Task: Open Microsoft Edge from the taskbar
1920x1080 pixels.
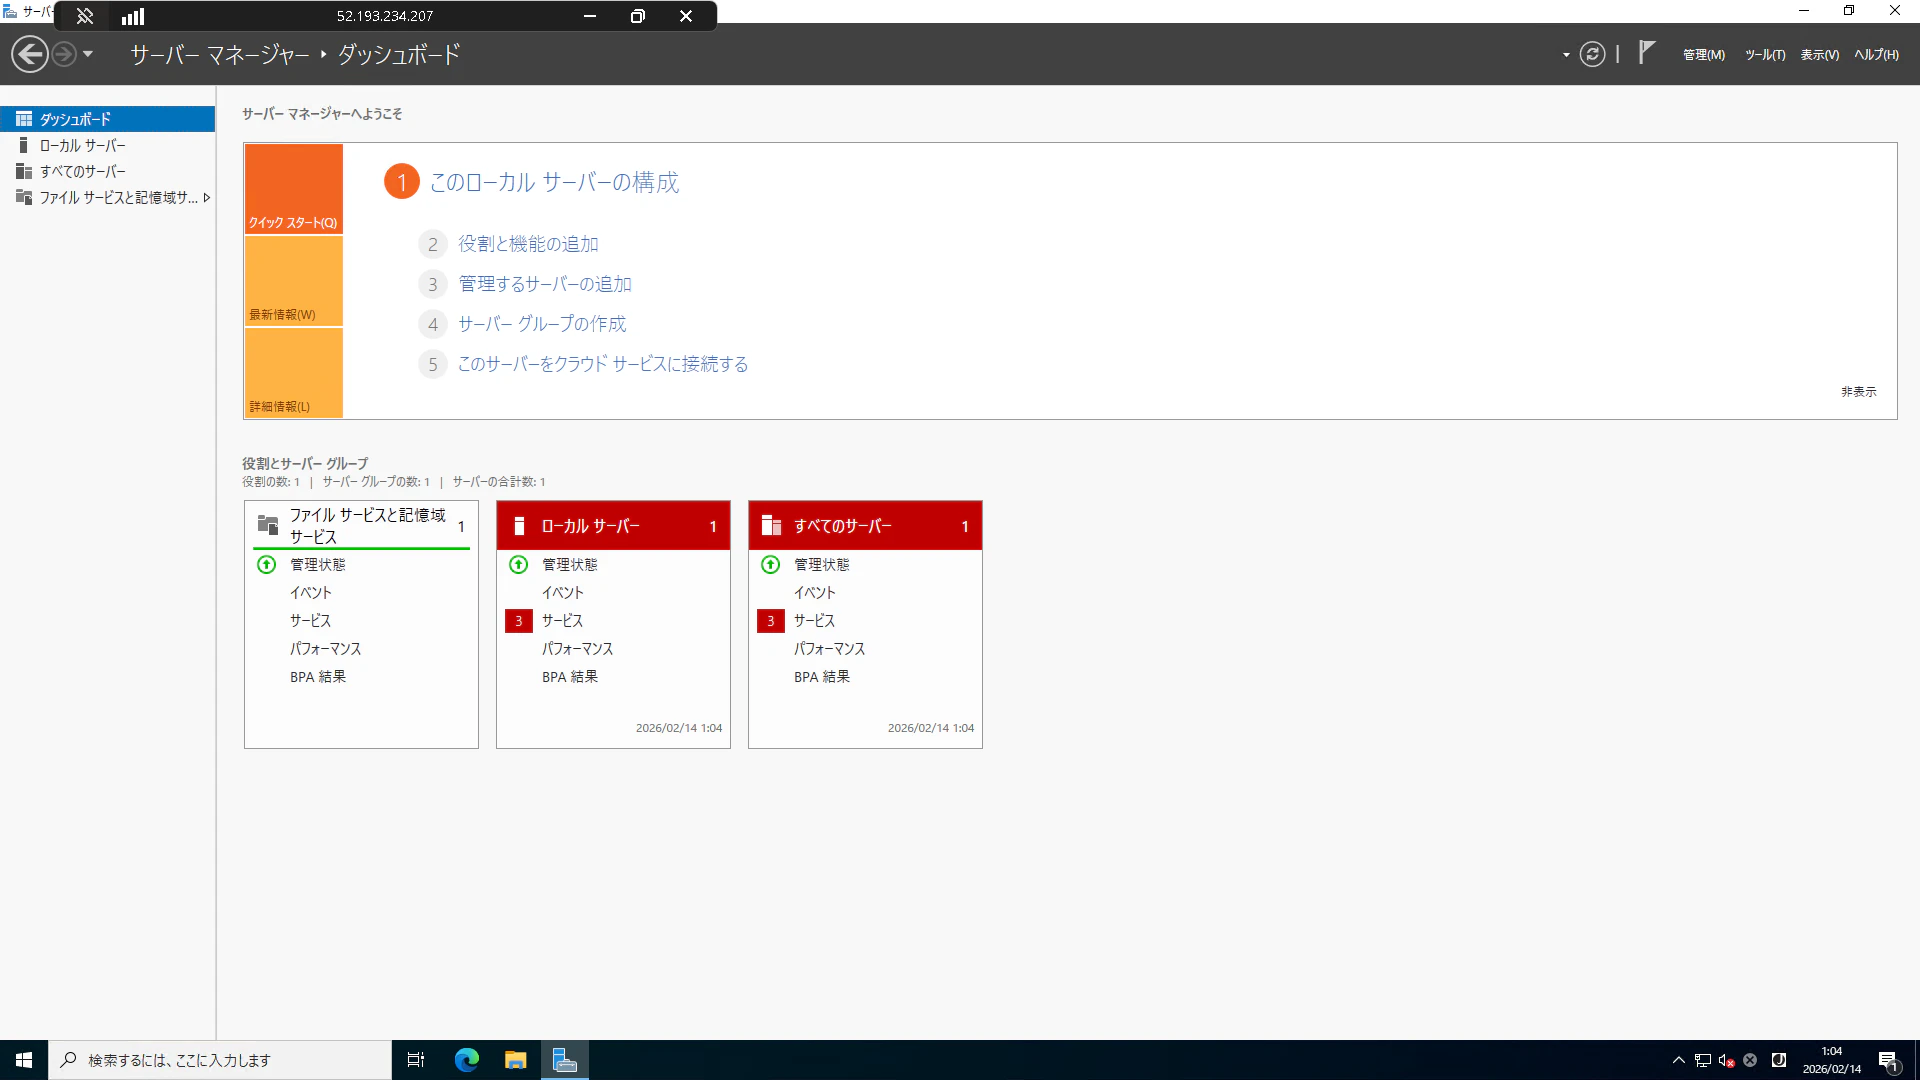Action: tap(467, 1060)
